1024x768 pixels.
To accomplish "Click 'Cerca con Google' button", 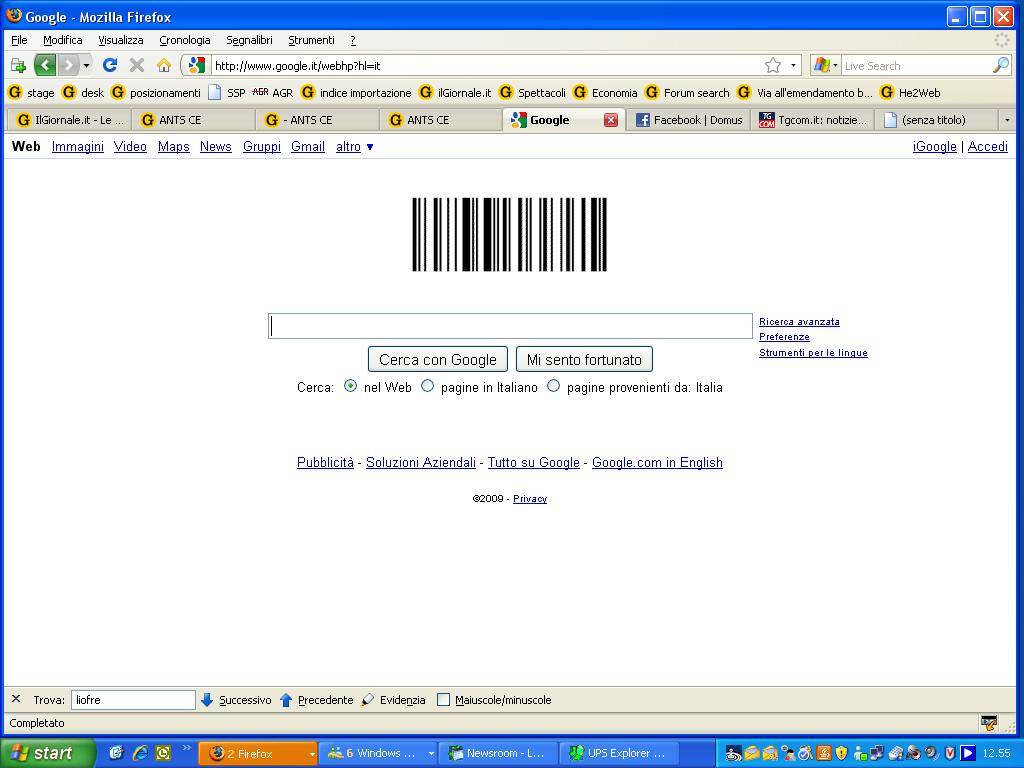I will click(x=438, y=359).
